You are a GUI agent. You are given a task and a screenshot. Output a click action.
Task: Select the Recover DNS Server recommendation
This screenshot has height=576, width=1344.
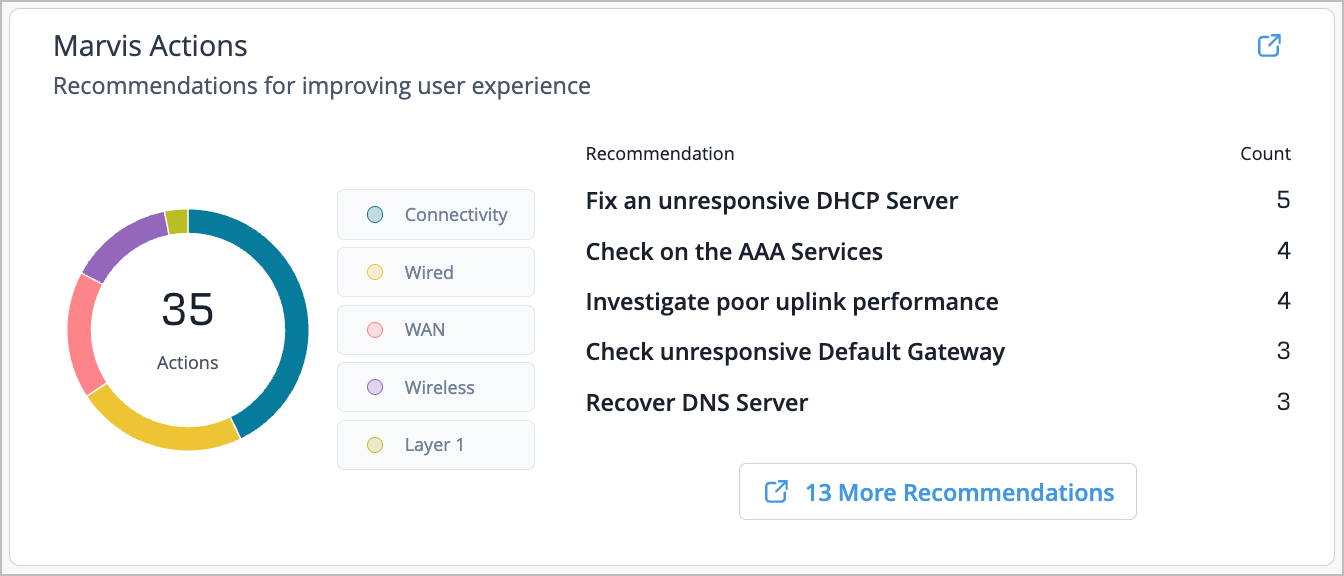point(697,403)
